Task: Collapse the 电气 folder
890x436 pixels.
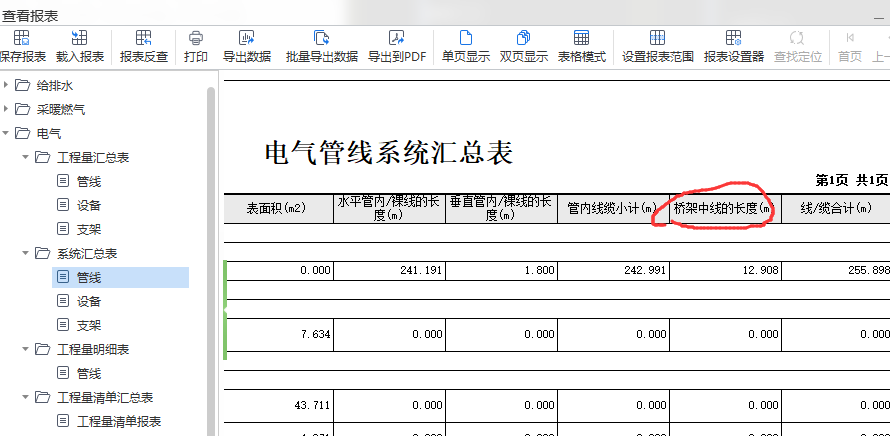Action: (x=6, y=133)
